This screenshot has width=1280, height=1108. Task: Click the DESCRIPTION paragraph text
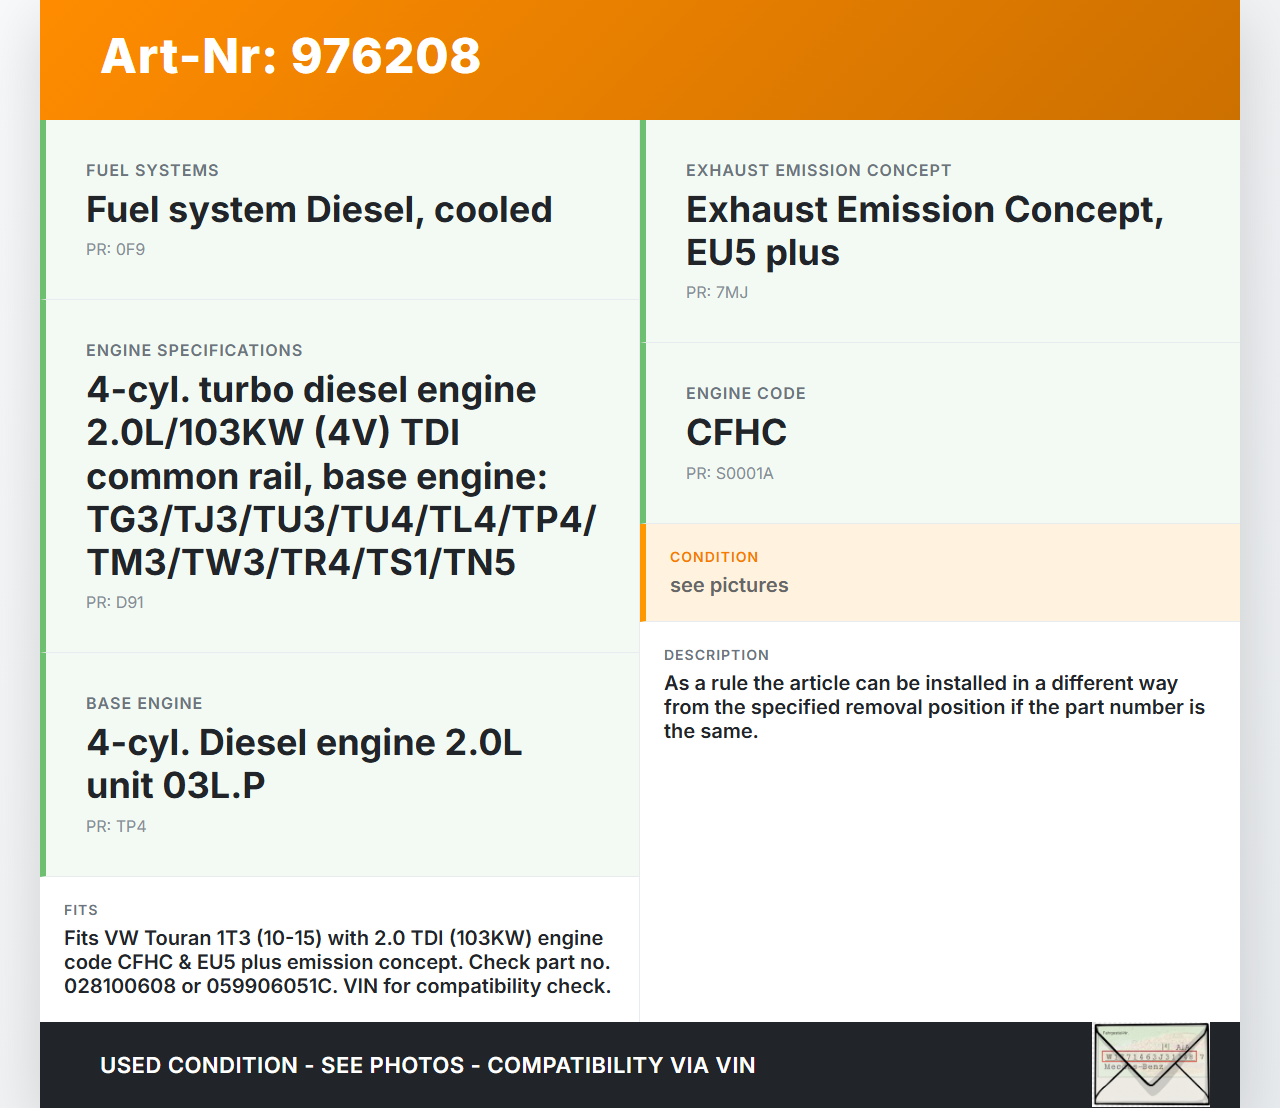934,707
